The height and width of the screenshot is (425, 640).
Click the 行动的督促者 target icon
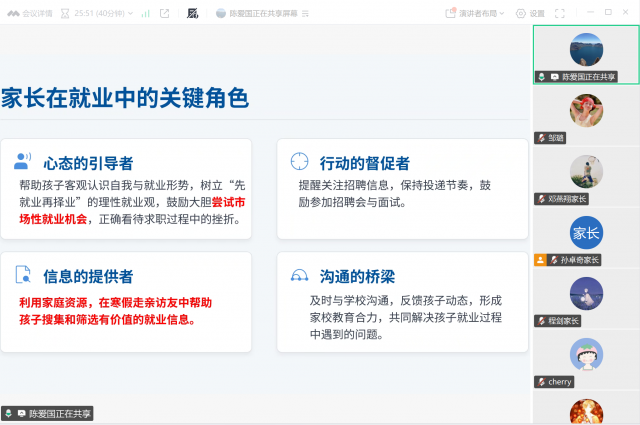pyautogui.click(x=298, y=161)
